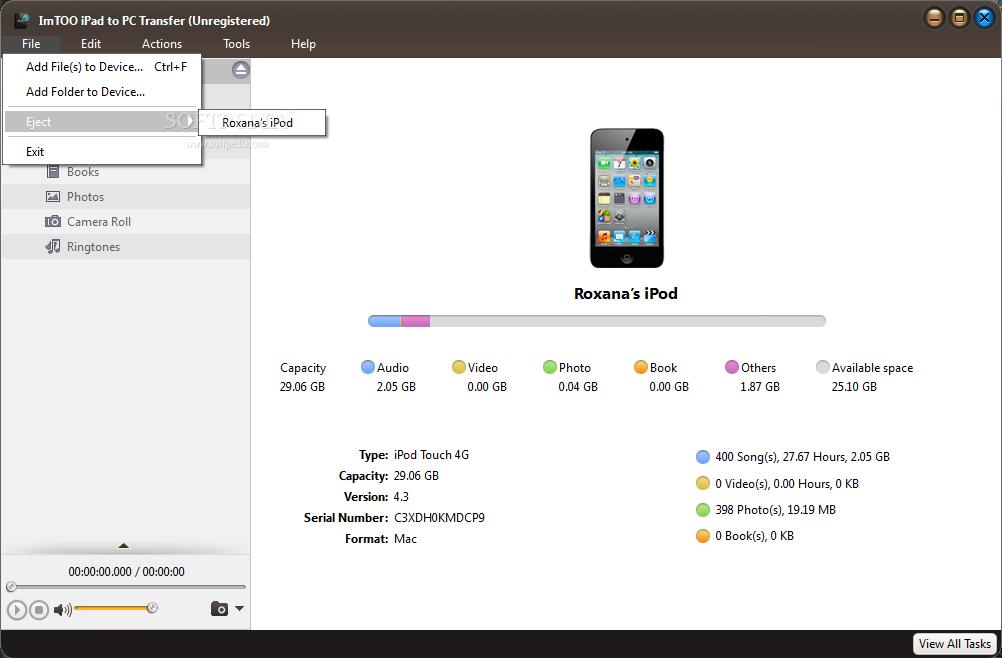Open the Edit menu
The height and width of the screenshot is (658, 1002).
(91, 44)
